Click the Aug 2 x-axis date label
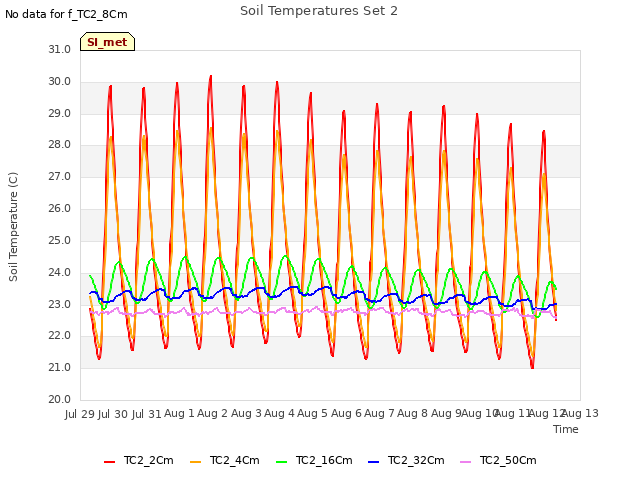The width and height of the screenshot is (640, 480). point(212,414)
